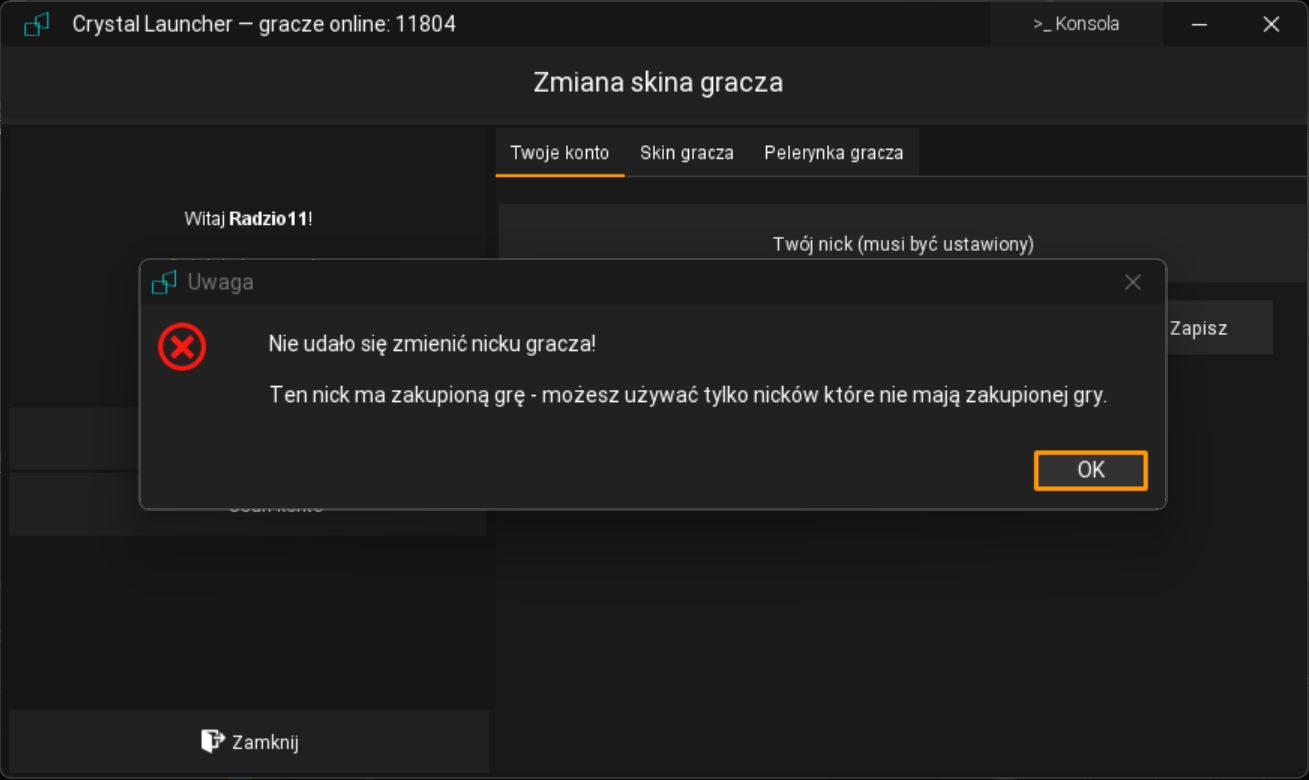This screenshot has height=780, width=1309.
Task: Click the exit door icon beside Zamknij
Action: (212, 741)
